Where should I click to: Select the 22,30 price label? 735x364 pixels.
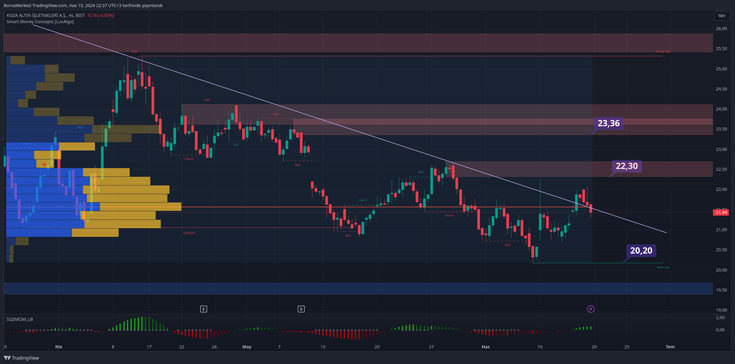coord(627,166)
